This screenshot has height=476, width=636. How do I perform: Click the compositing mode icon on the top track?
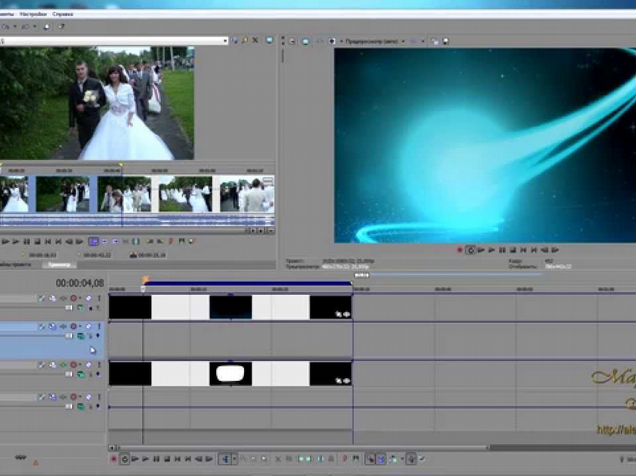pyautogui.click(x=80, y=308)
